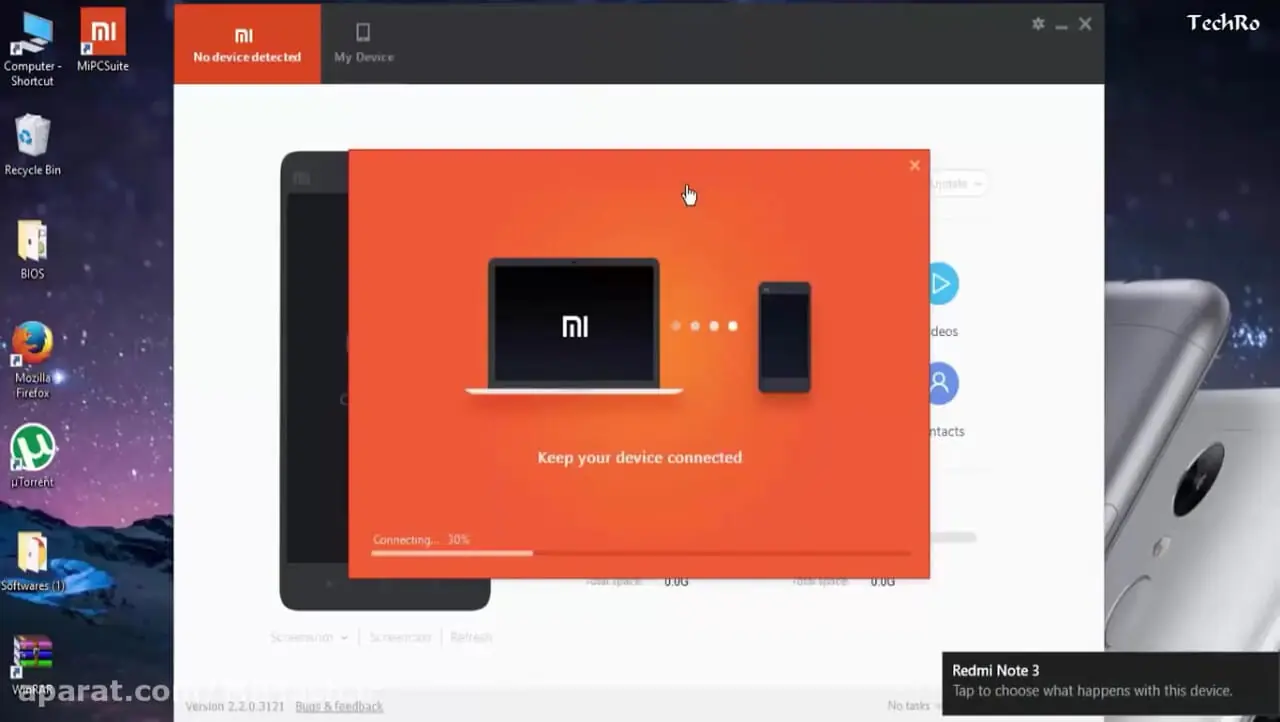The image size is (1280, 722).
Task: Click the Connecting progress bar
Action: [x=641, y=552]
